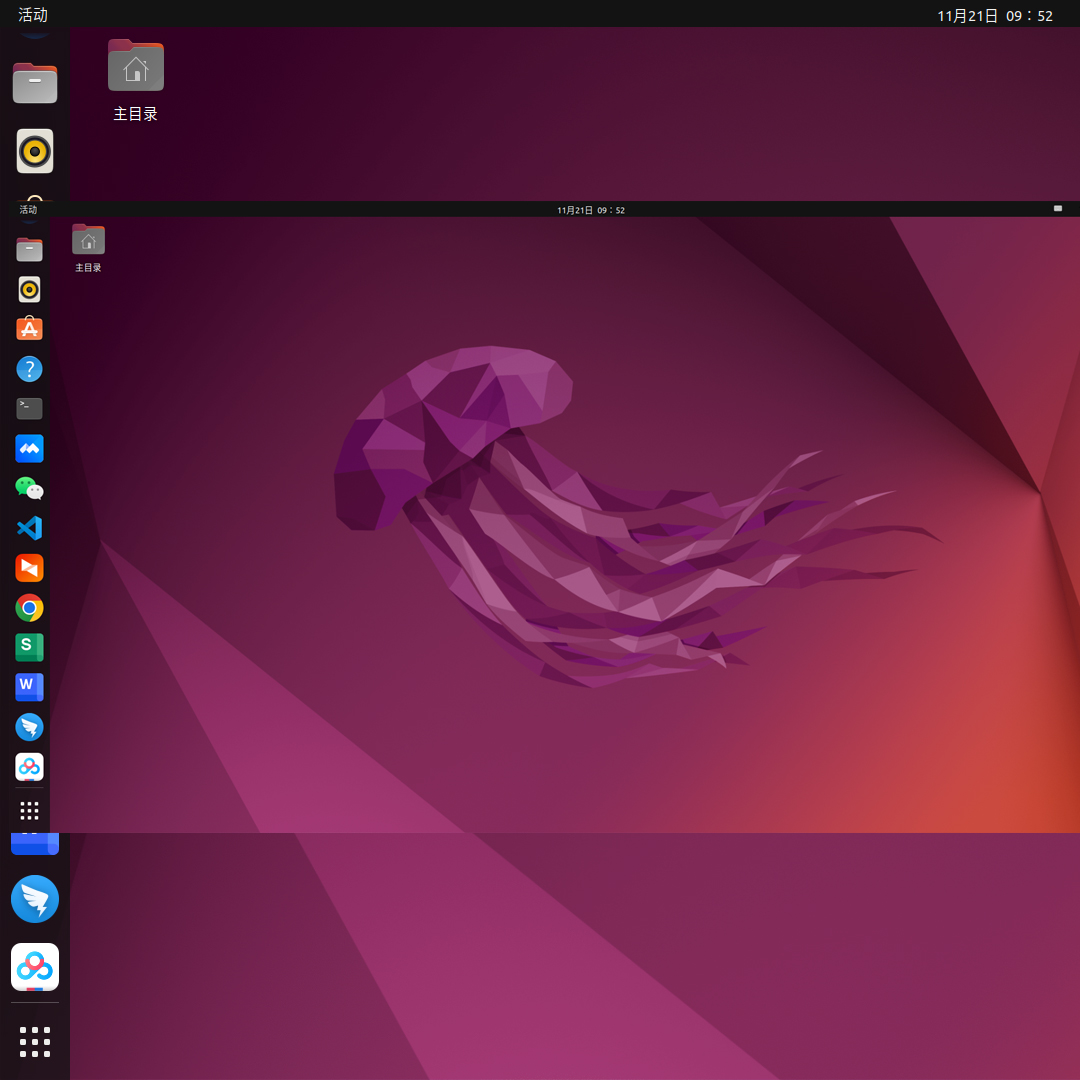Launch Rhythmbox from the enlarged outer dock
The width and height of the screenshot is (1080, 1080).
coord(34,151)
